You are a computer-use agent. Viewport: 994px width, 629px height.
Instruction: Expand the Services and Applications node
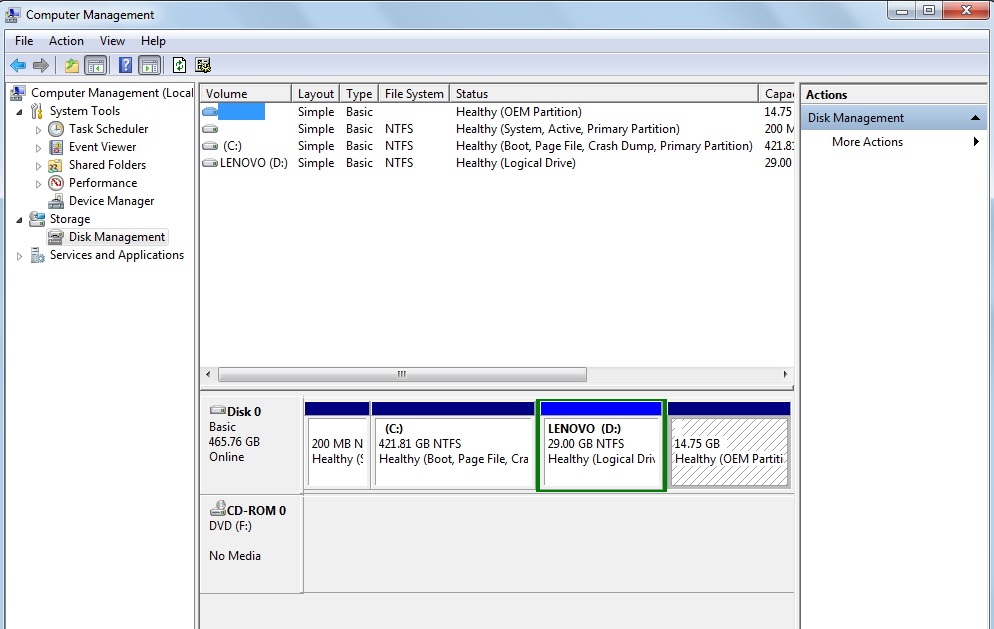[20, 256]
